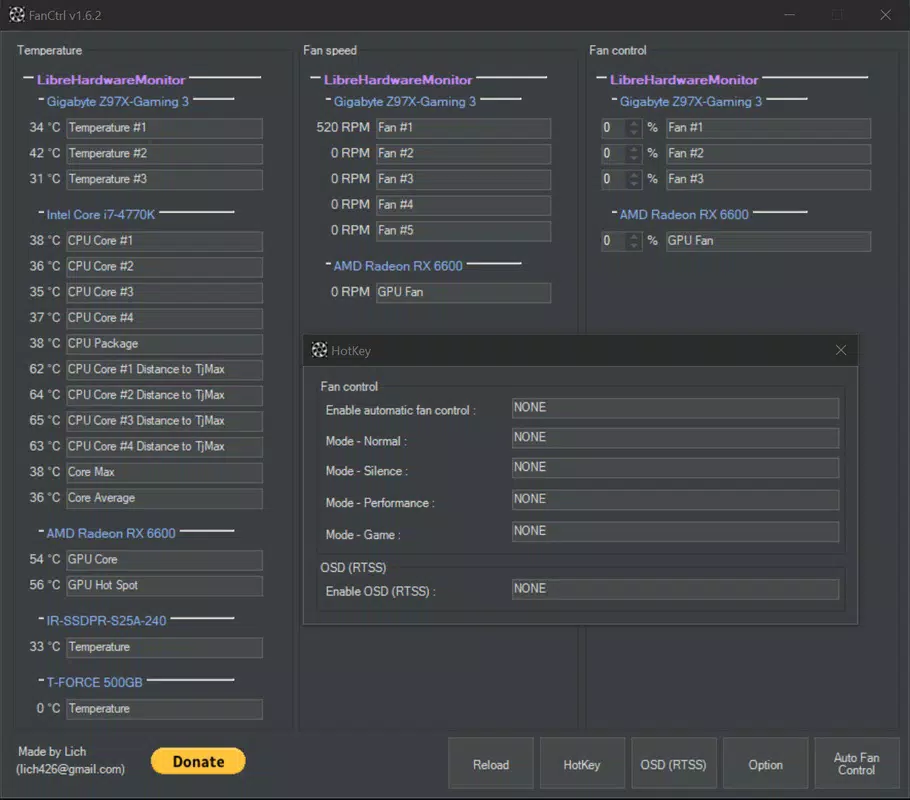910x800 pixels.
Task: Set hotkey field for Mode - Normal
Action: coord(675,438)
